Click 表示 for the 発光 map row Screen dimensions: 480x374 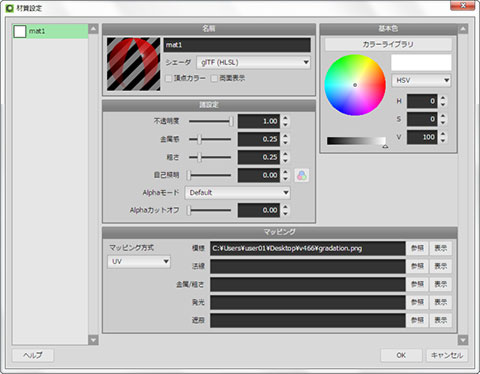point(441,302)
